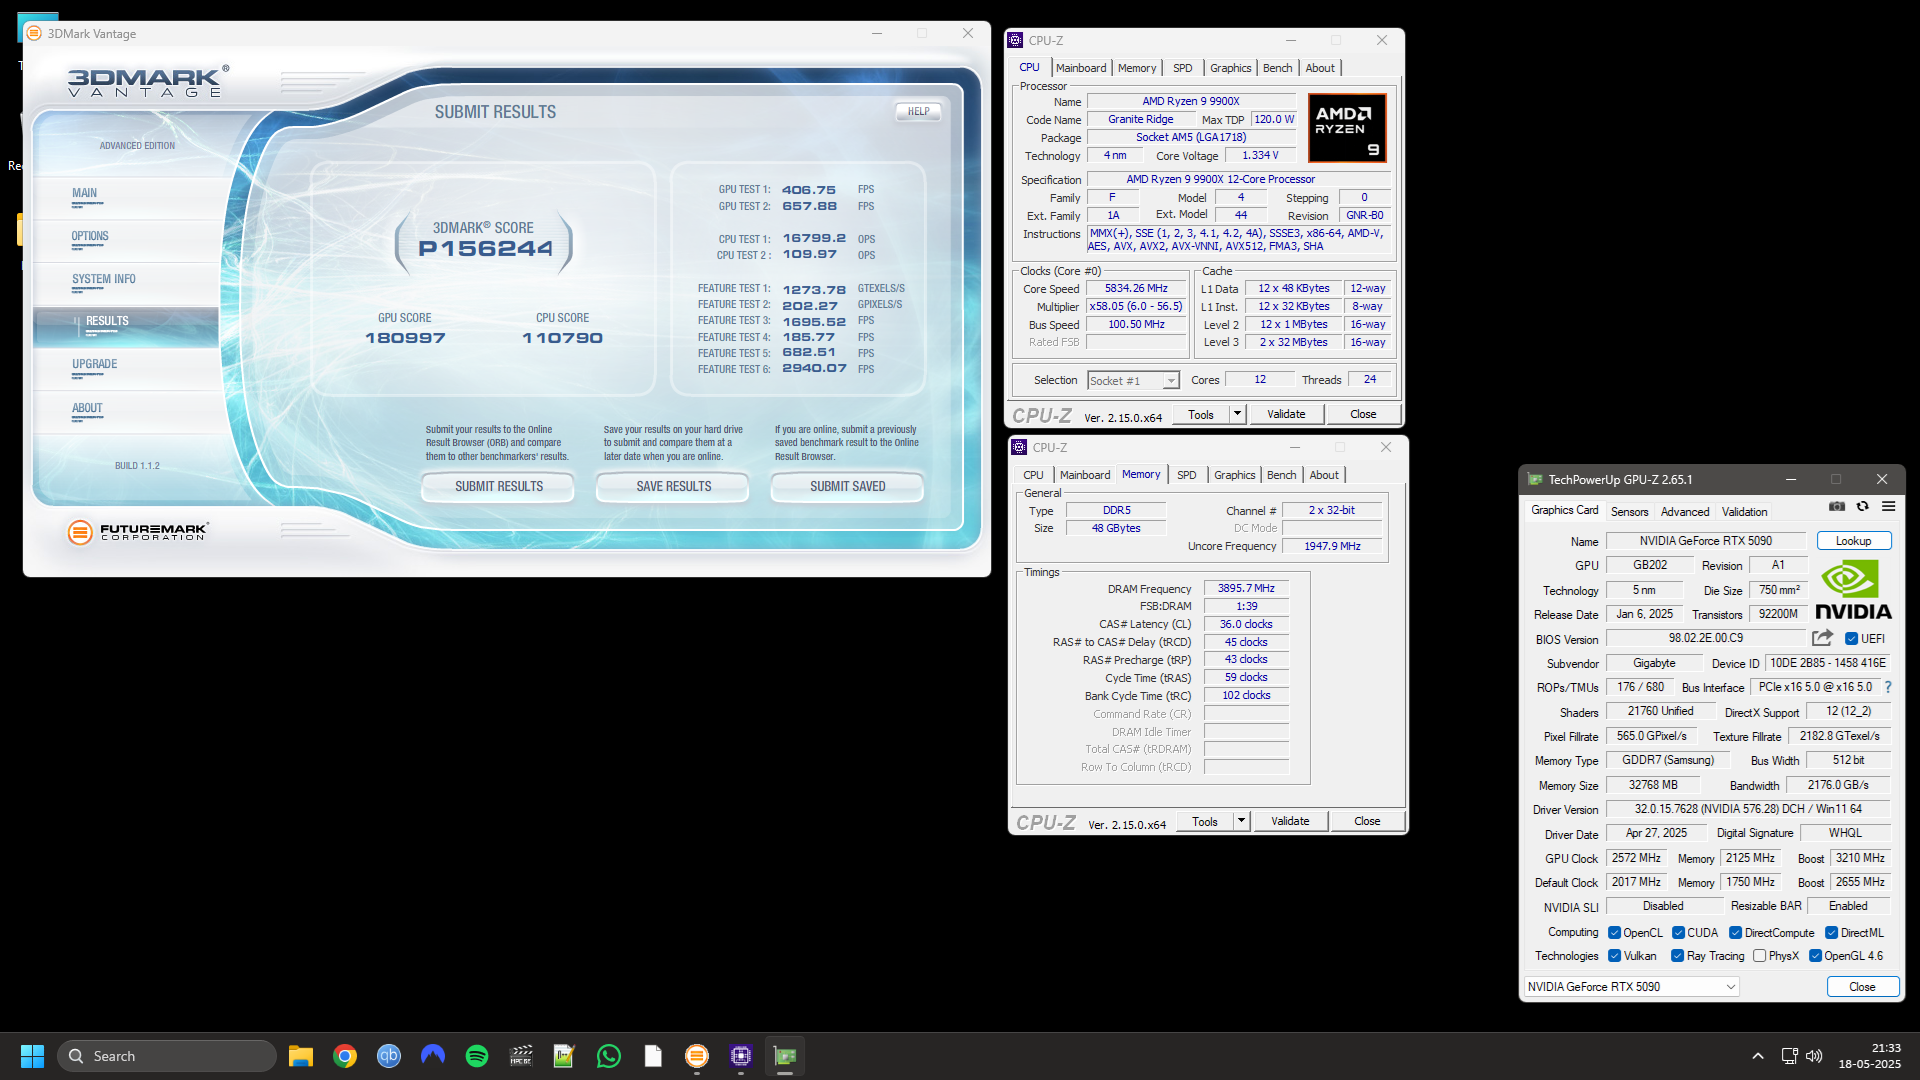Open CPU-Z taskbar icon
The width and height of the screenshot is (1920, 1080).
click(741, 1056)
